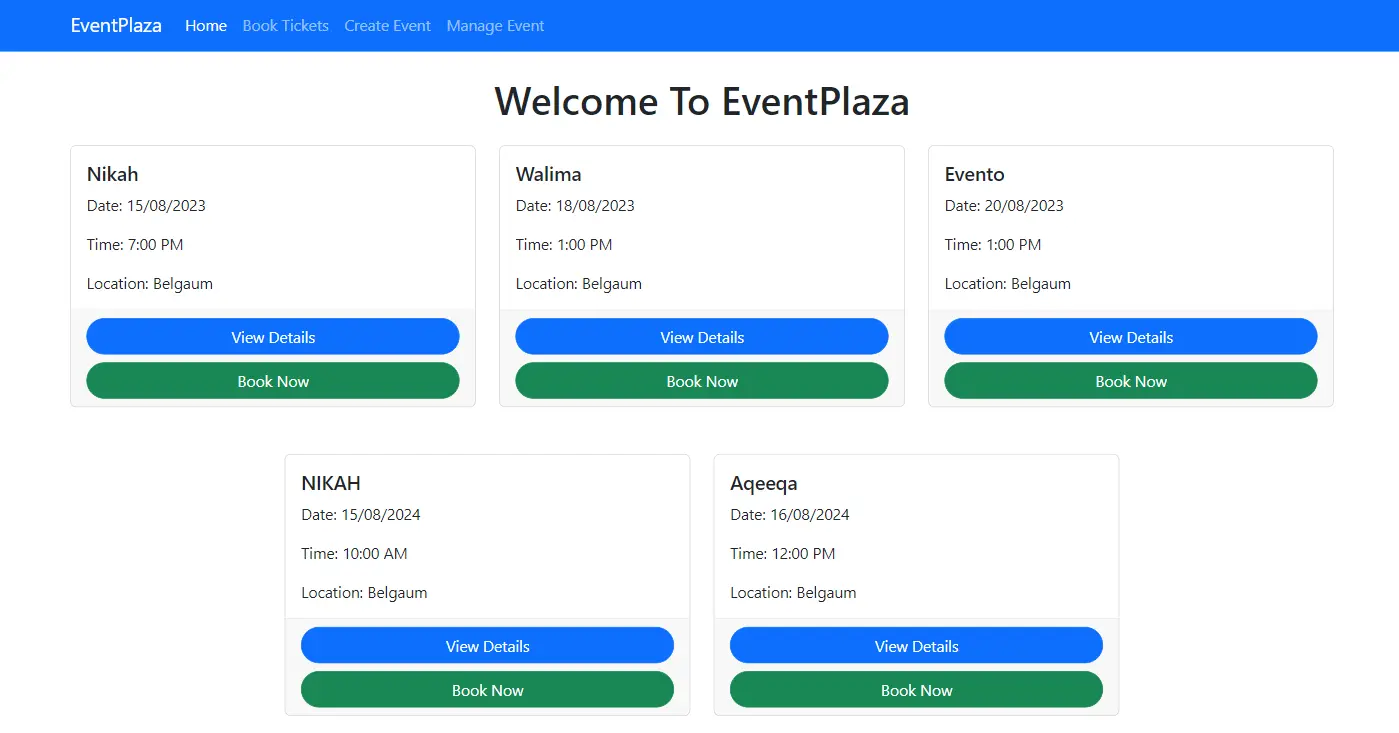Viewport: 1399px width, 733px height.
Task: Book Now for the Nikah 7:00 PM event
Action: click(273, 381)
